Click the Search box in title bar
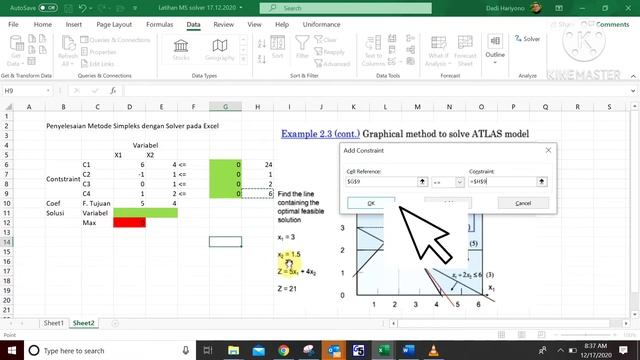The image size is (640, 360). pyautogui.click(x=346, y=8)
